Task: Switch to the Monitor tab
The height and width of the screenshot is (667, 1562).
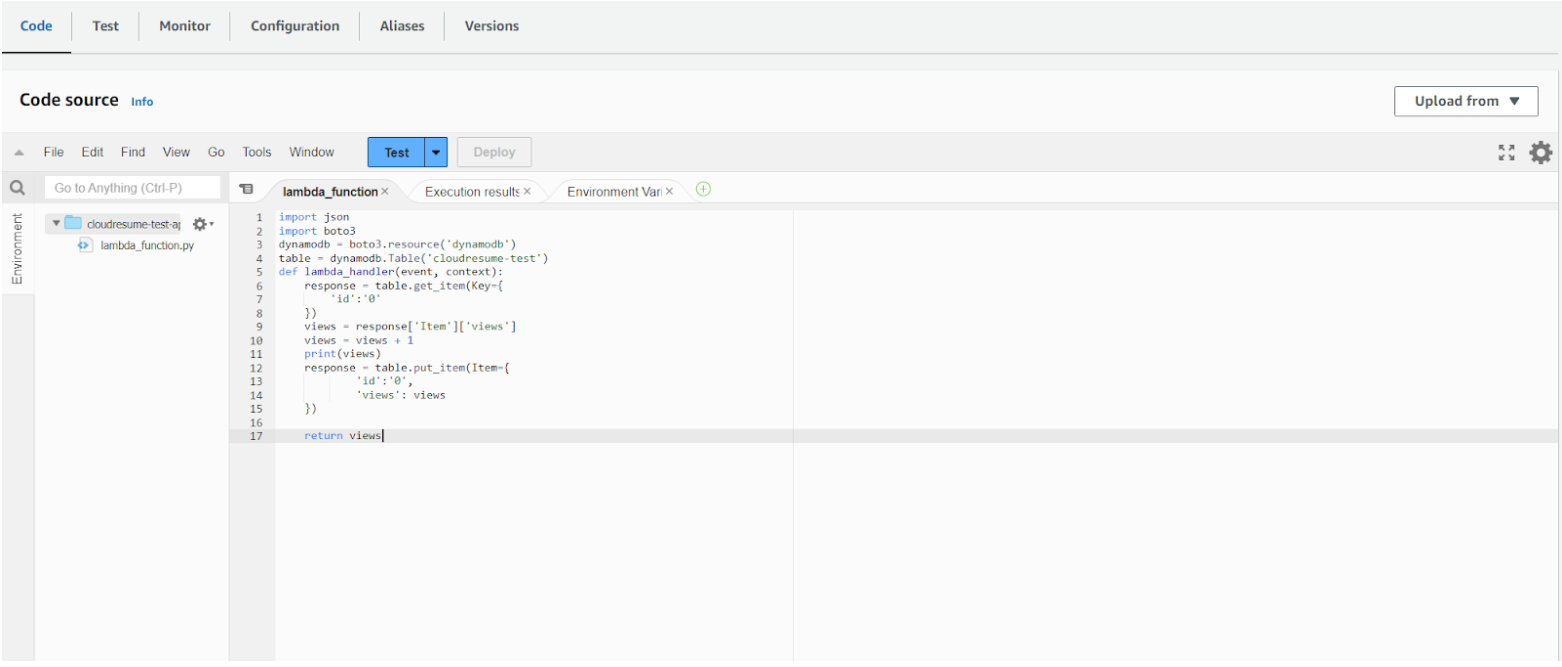Action: 185,26
